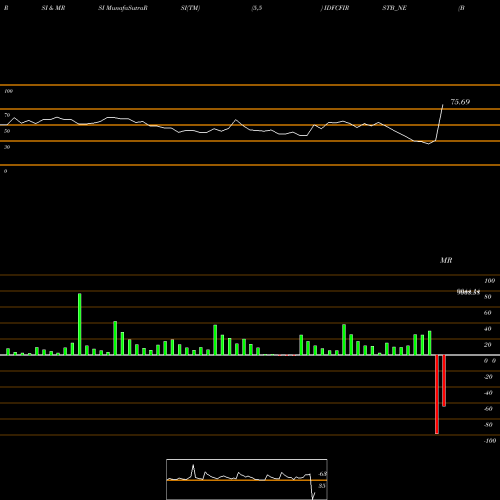Select the longest red MR bar reaching -100
The height and width of the screenshot is (500, 500).
tap(437, 394)
